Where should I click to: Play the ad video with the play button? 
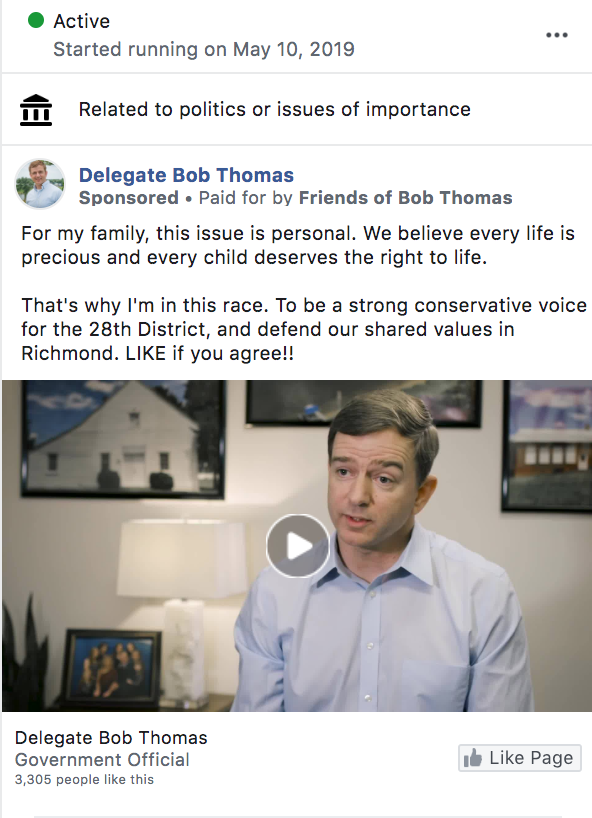pyautogui.click(x=298, y=546)
